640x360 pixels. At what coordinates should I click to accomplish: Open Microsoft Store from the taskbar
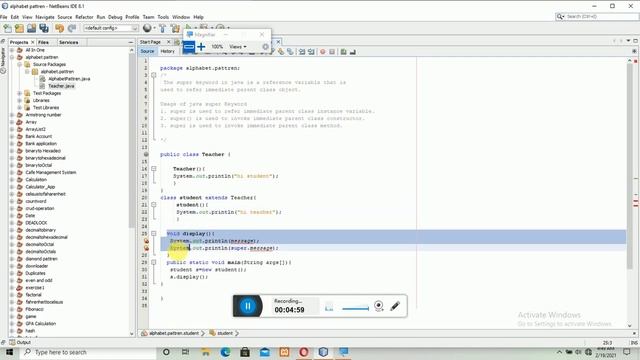tap(245, 352)
